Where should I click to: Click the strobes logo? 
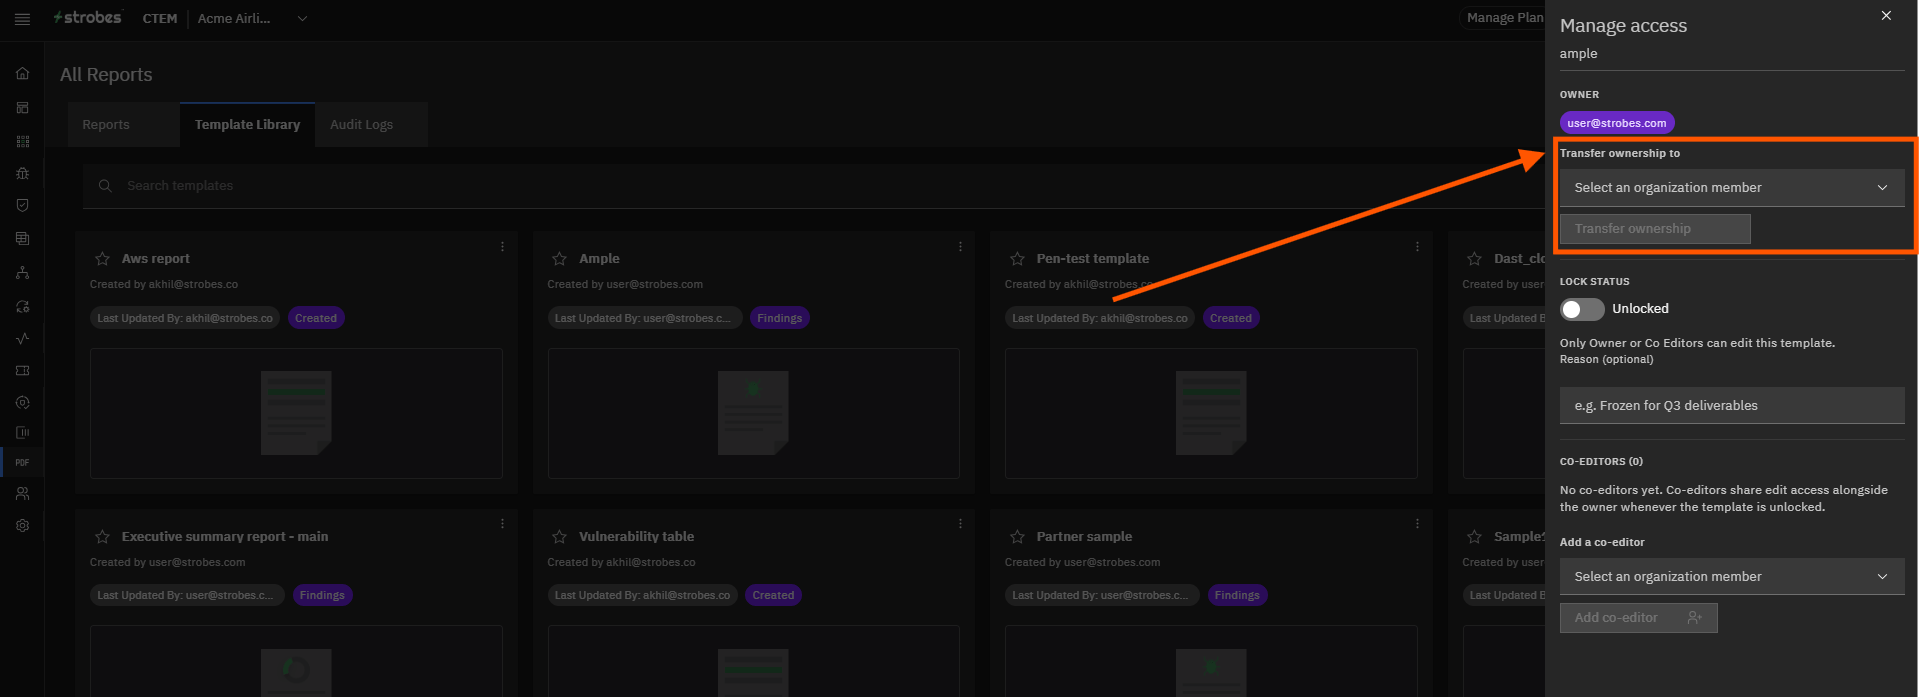(x=88, y=18)
